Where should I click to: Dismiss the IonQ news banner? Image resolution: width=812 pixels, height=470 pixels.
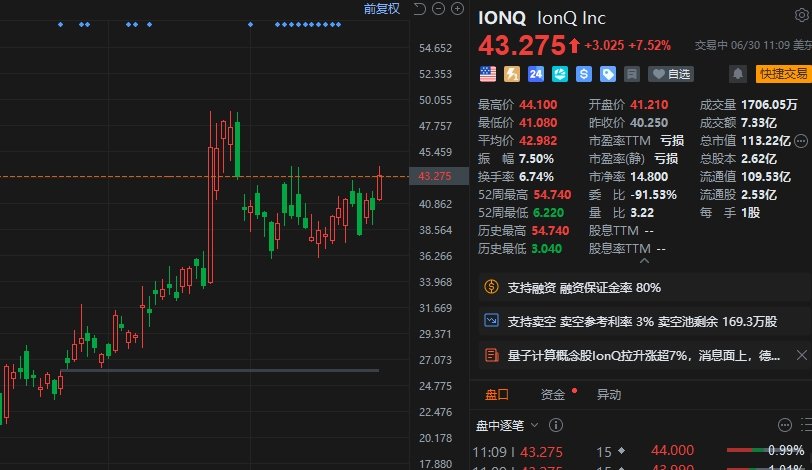click(801, 354)
